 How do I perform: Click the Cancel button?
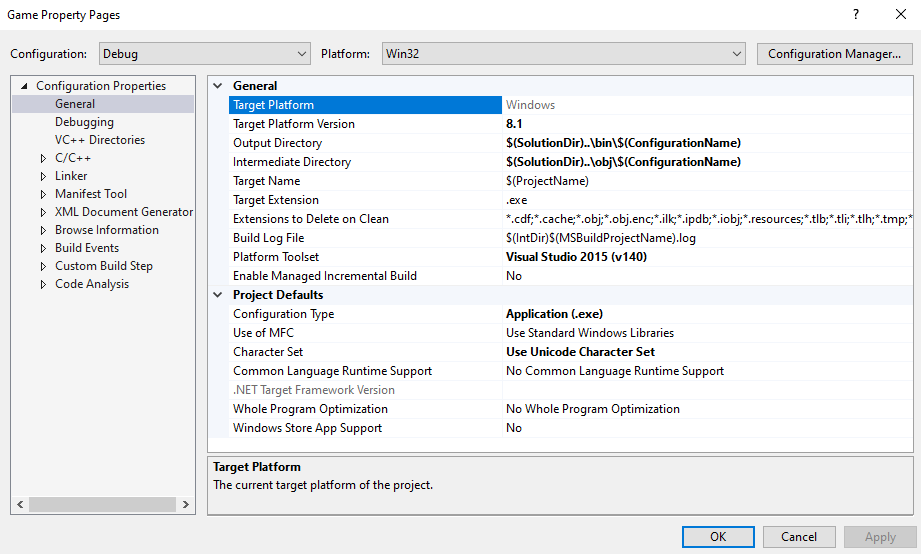[798, 536]
